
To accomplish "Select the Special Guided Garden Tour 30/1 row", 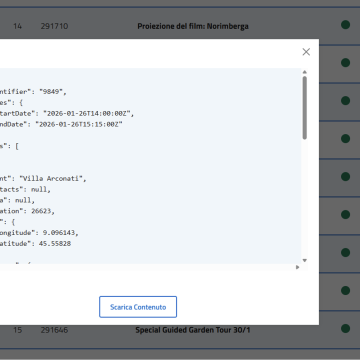I will (x=180, y=330).
